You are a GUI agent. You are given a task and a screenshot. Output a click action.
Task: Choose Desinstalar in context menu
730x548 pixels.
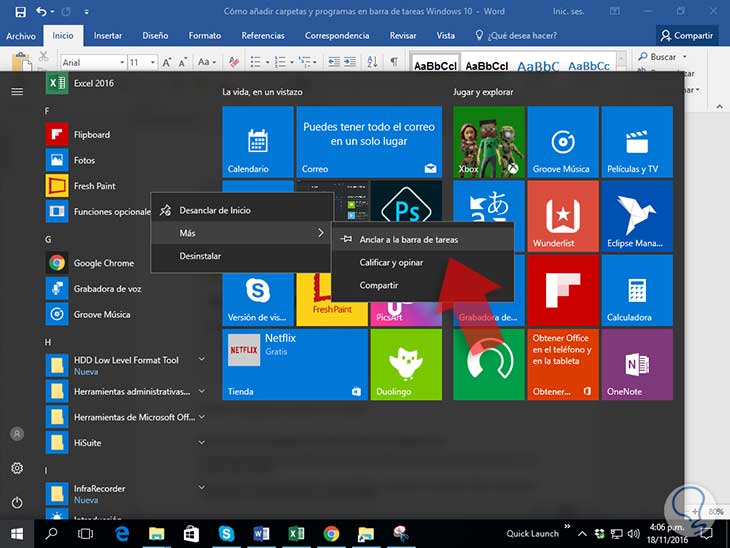(x=242, y=256)
